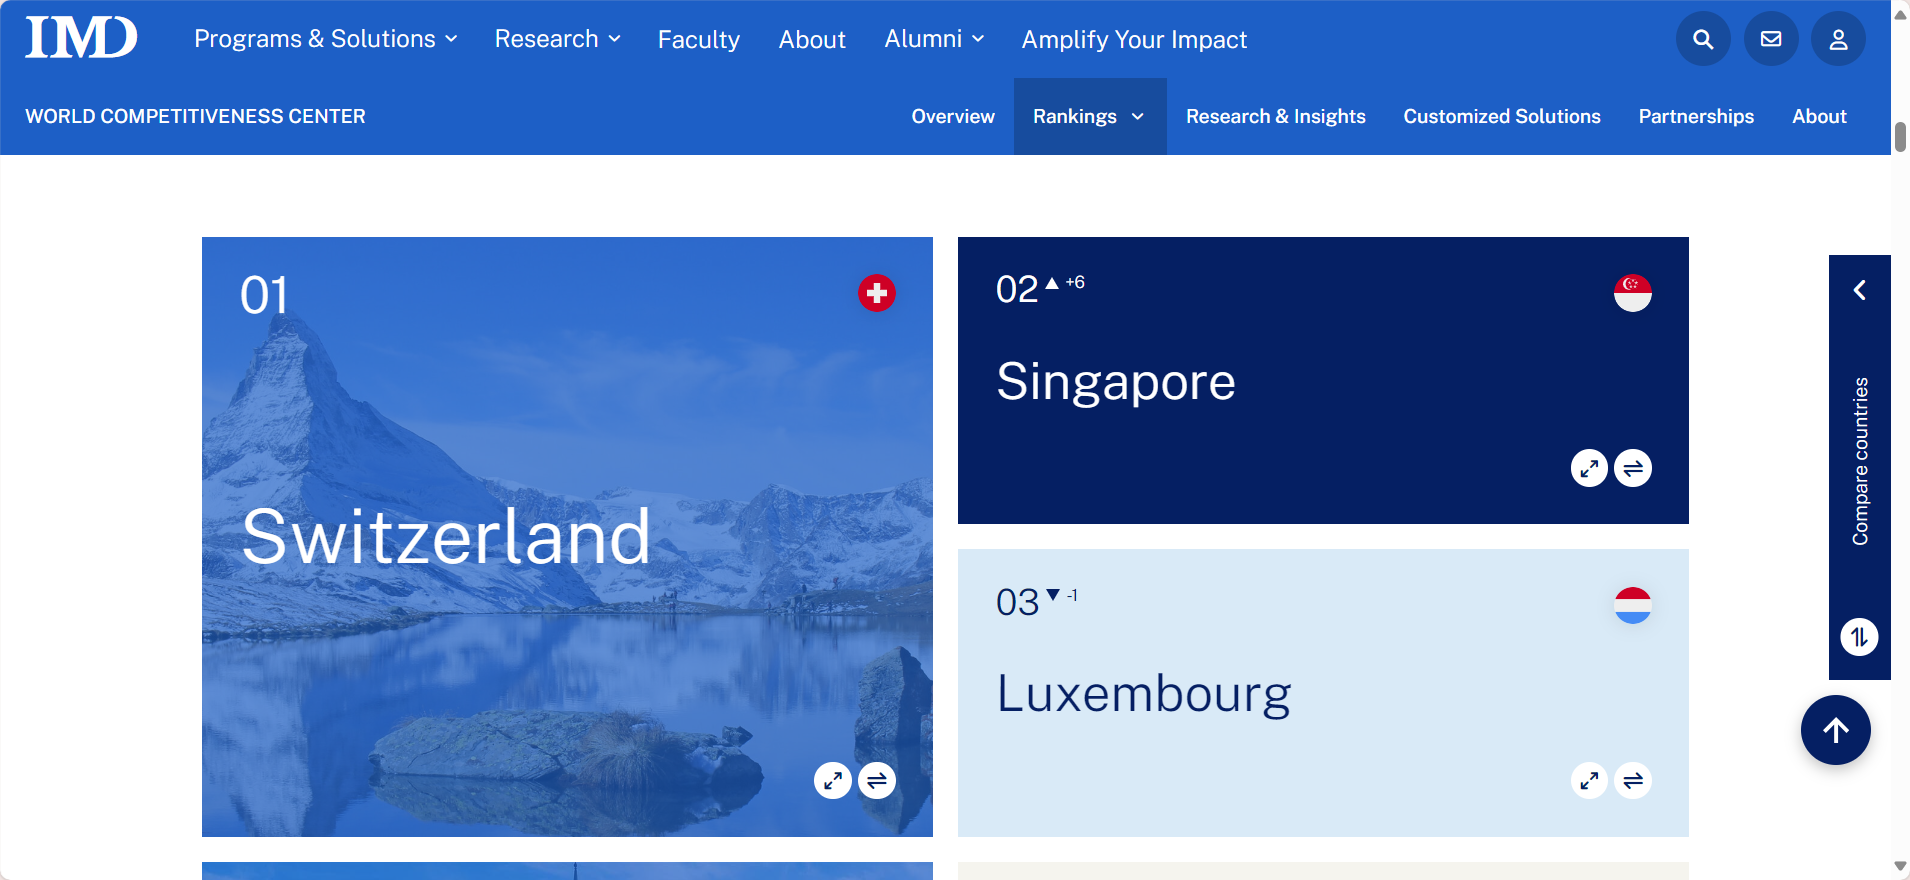Image resolution: width=1910 pixels, height=880 pixels.
Task: Expand the Research dropdown menu
Action: [x=558, y=39]
